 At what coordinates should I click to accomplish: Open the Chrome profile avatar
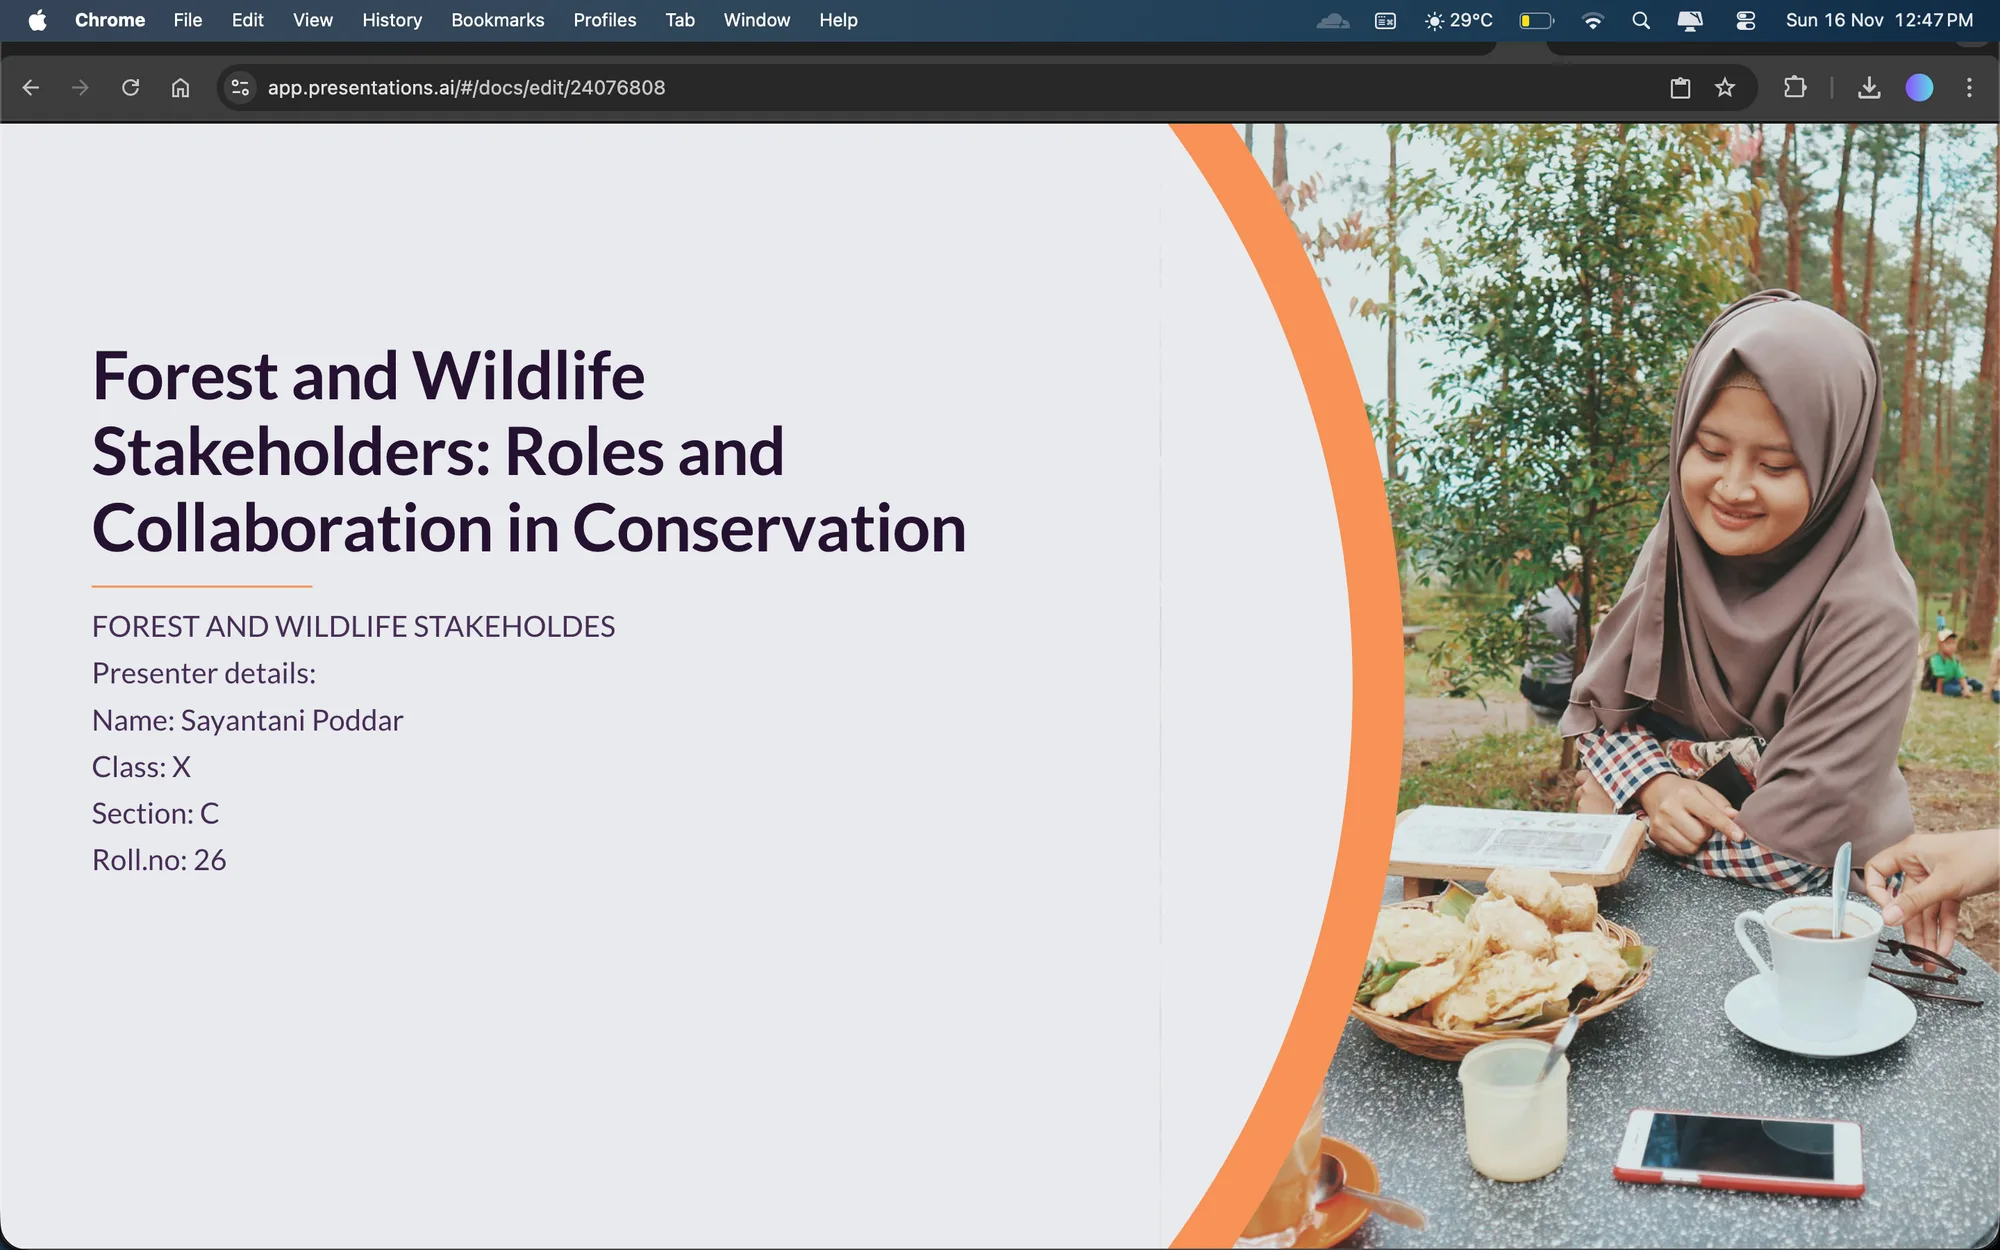coord(1919,88)
